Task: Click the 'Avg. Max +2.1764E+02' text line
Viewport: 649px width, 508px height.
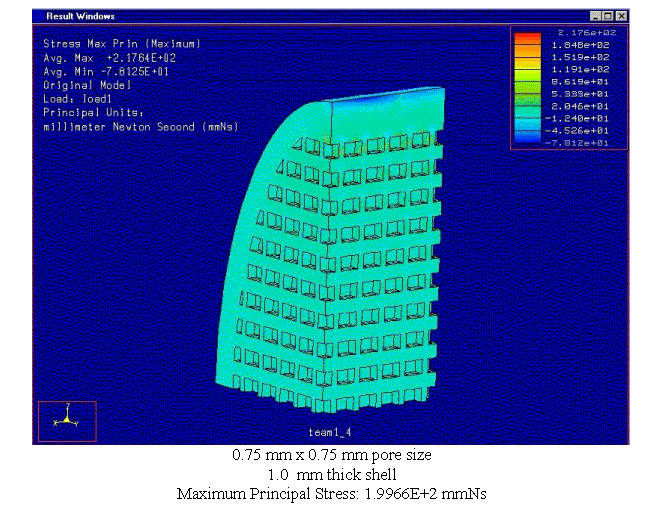Action: 108,58
